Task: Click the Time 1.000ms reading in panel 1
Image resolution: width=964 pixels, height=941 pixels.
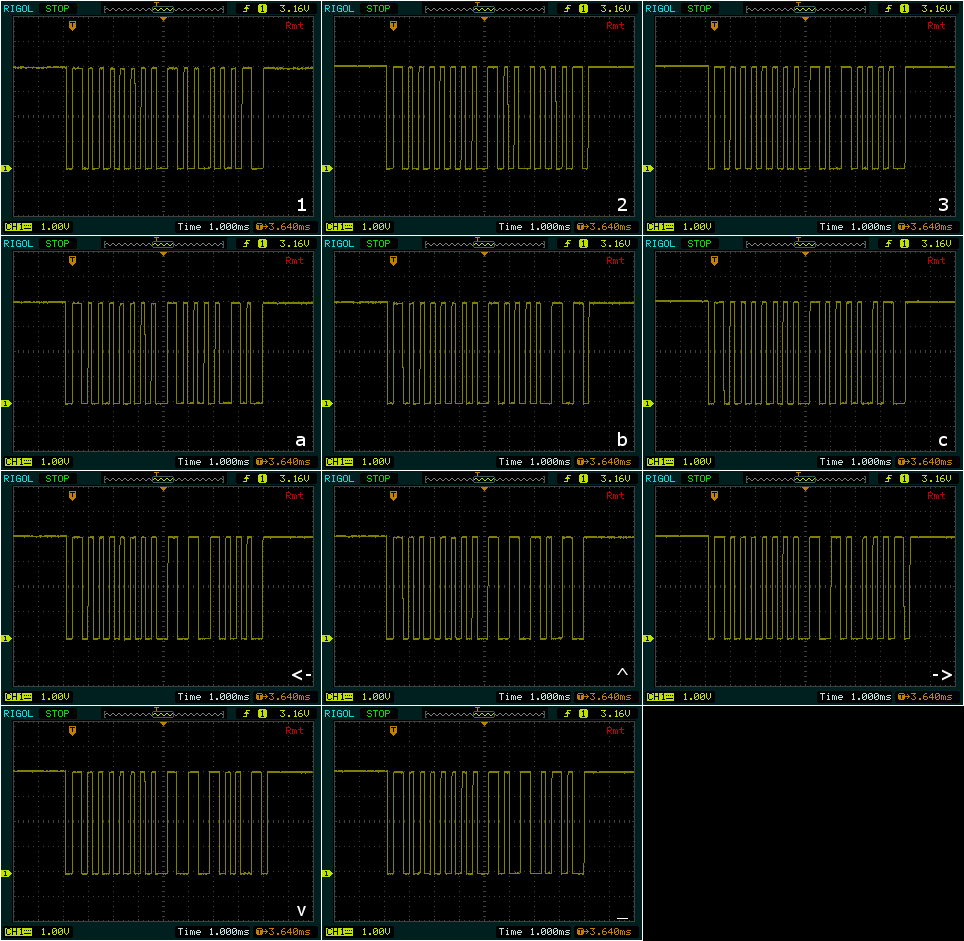Action: click(213, 227)
